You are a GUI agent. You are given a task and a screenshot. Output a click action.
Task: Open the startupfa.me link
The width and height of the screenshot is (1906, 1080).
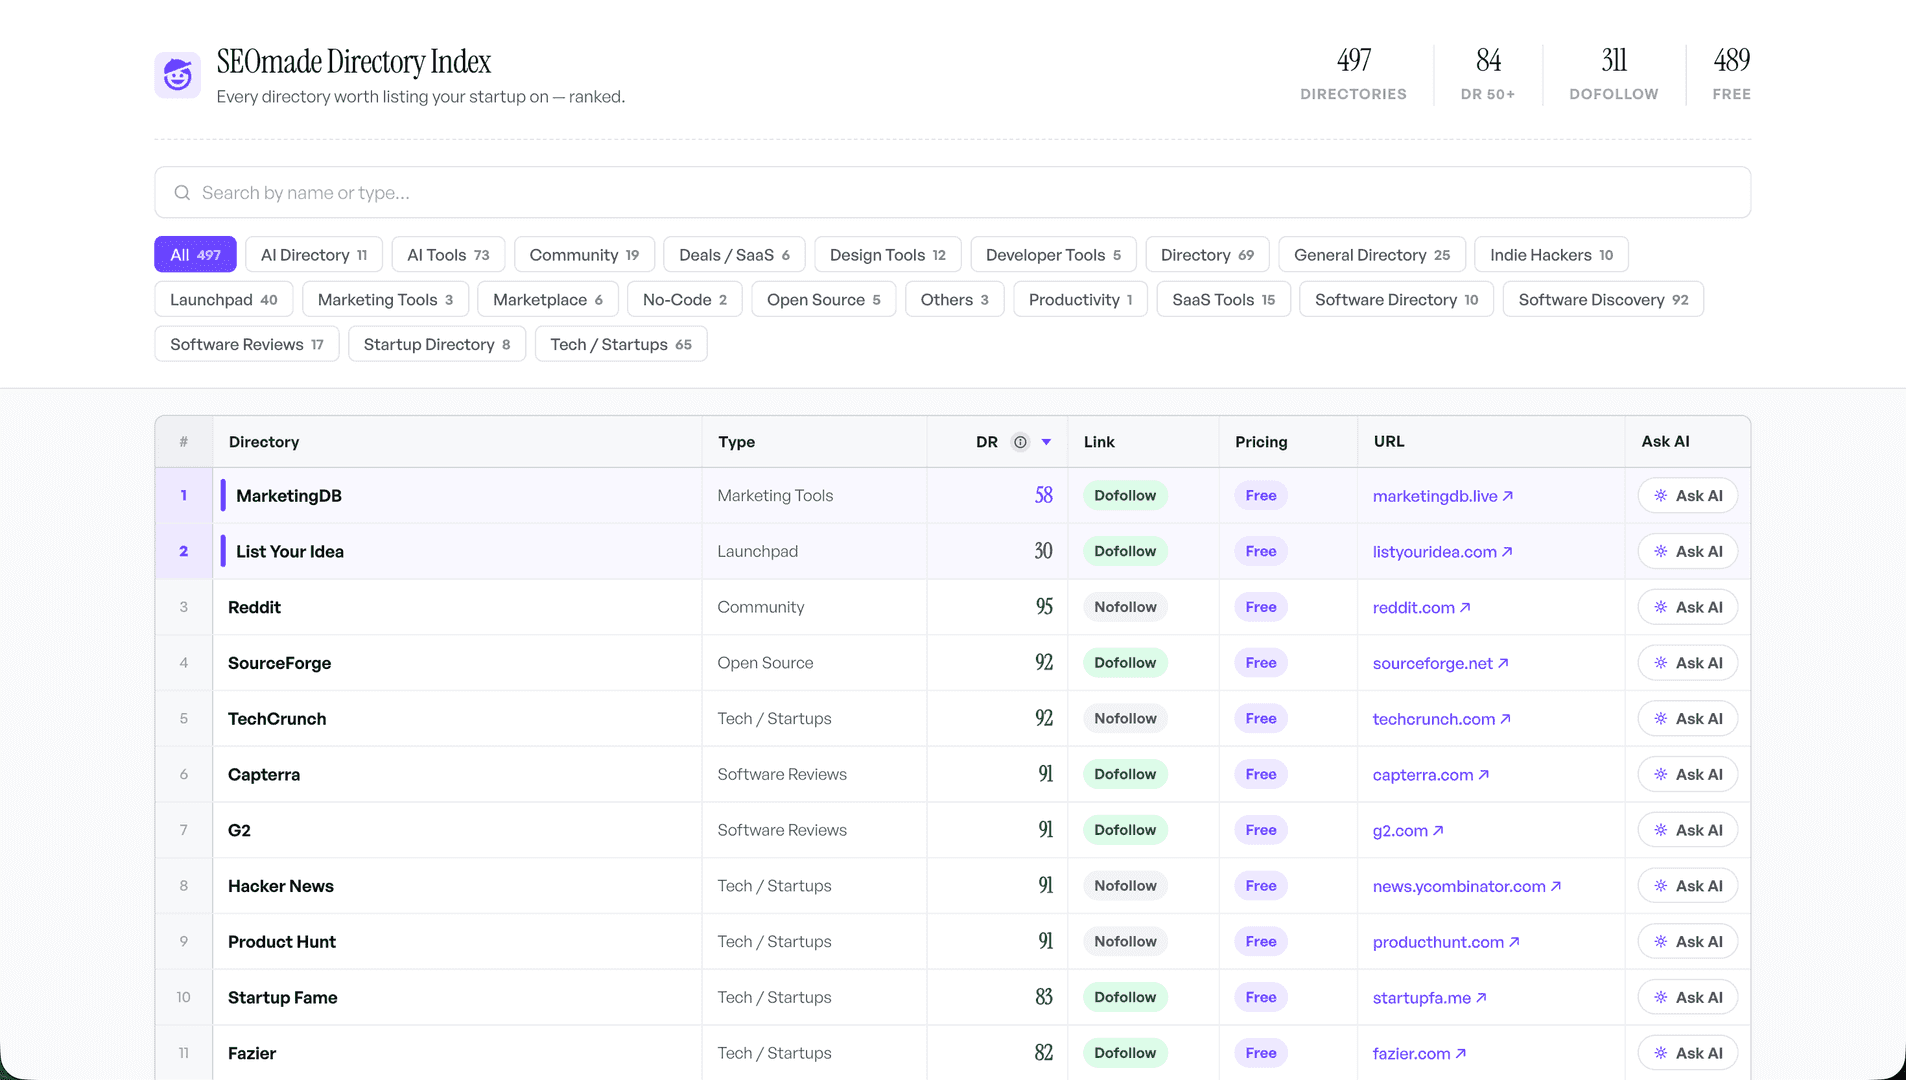click(1430, 998)
